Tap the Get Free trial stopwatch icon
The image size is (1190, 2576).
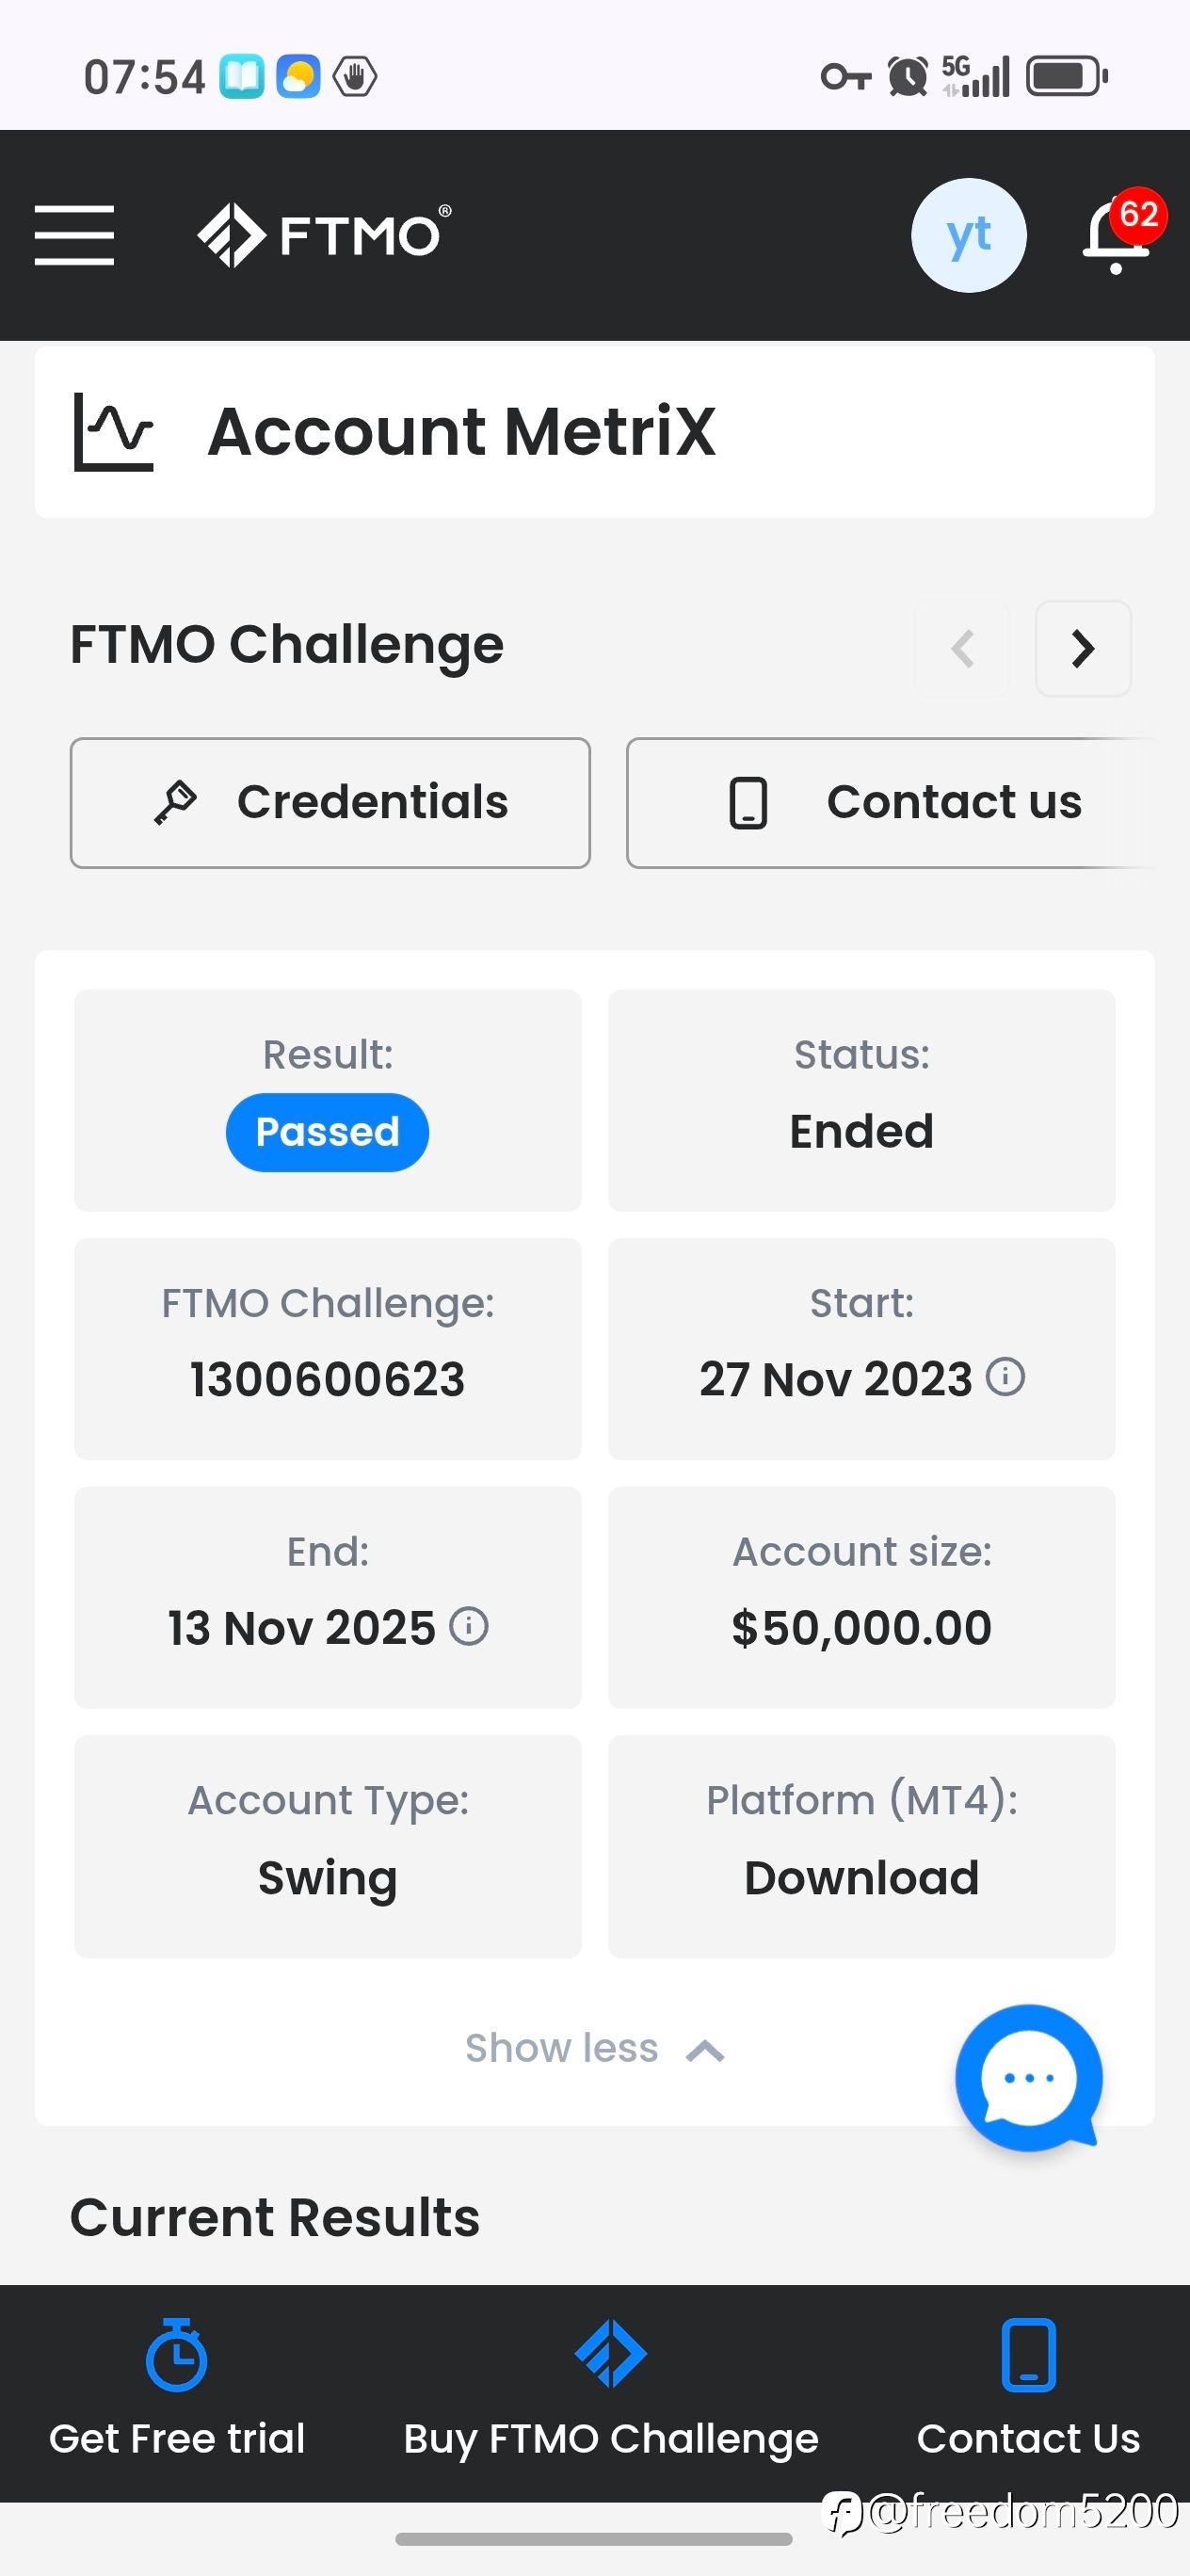(176, 2355)
